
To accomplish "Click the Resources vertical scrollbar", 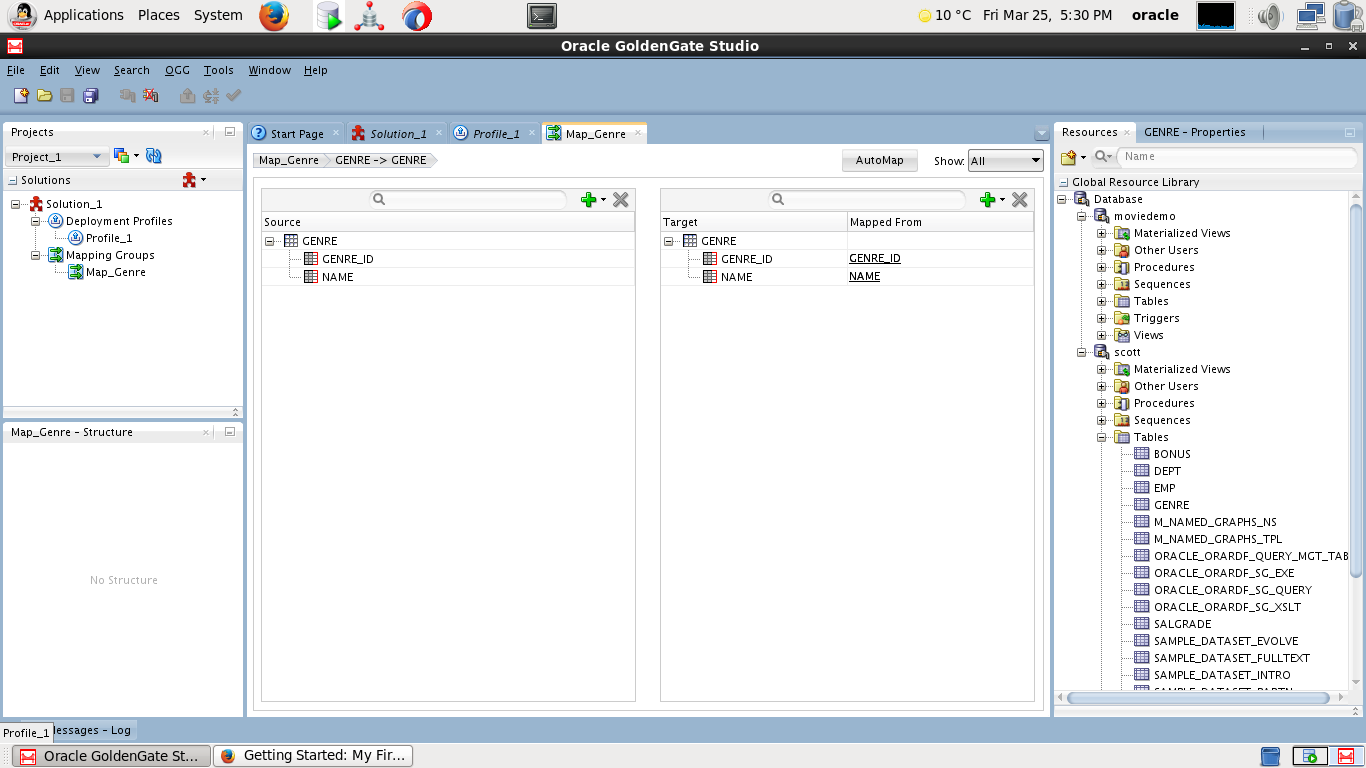I will point(1356,390).
